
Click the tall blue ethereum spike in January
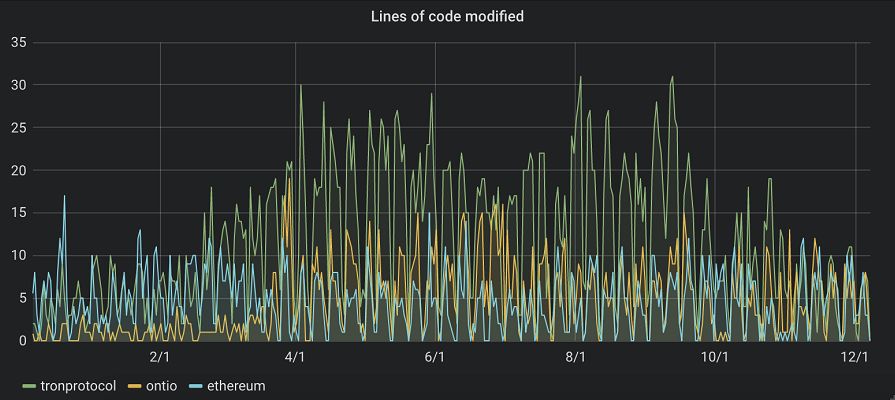tap(65, 197)
